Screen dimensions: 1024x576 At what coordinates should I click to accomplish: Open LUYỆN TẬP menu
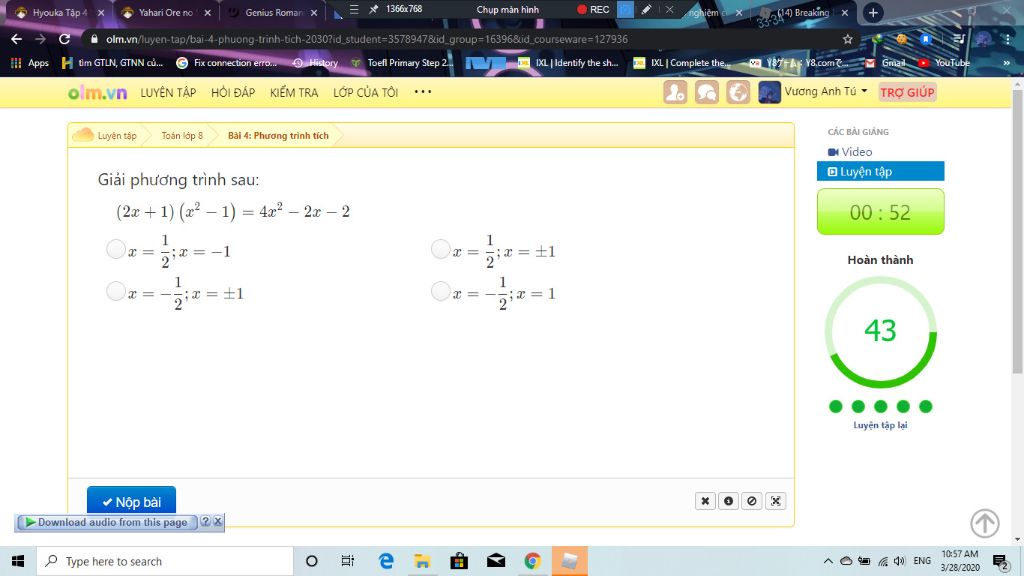click(x=168, y=93)
